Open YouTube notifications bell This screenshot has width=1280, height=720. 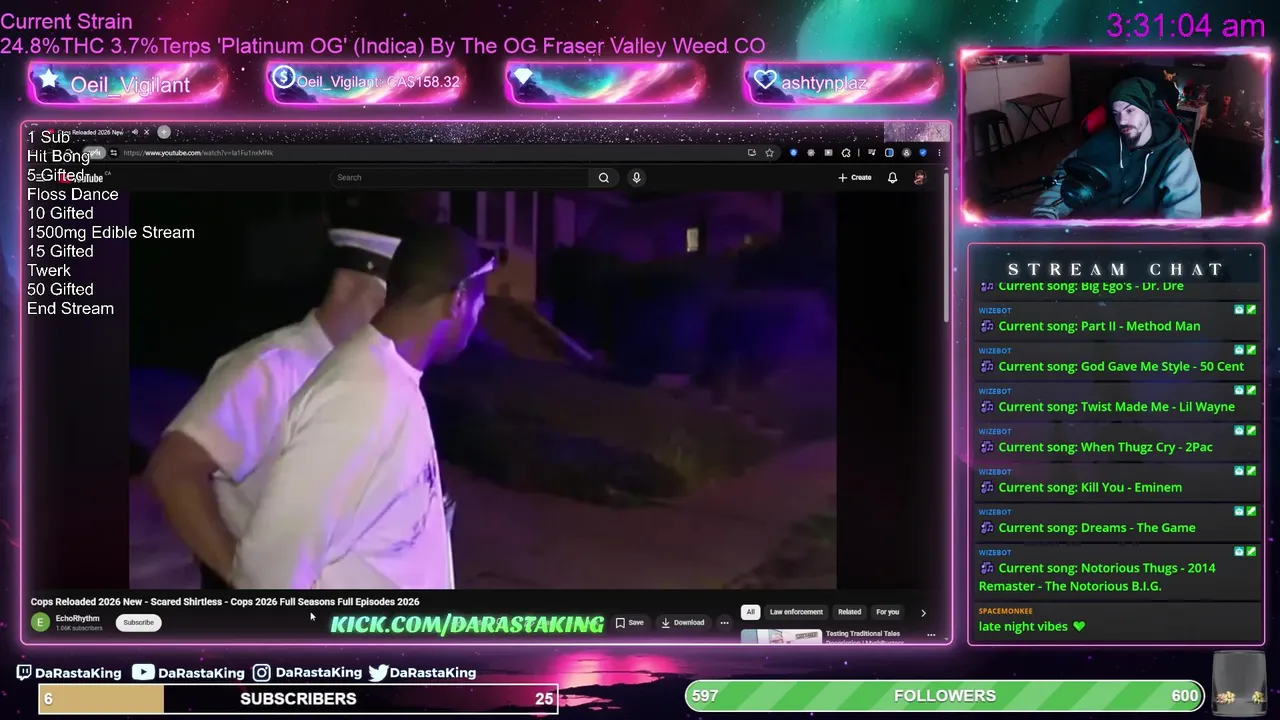(892, 178)
